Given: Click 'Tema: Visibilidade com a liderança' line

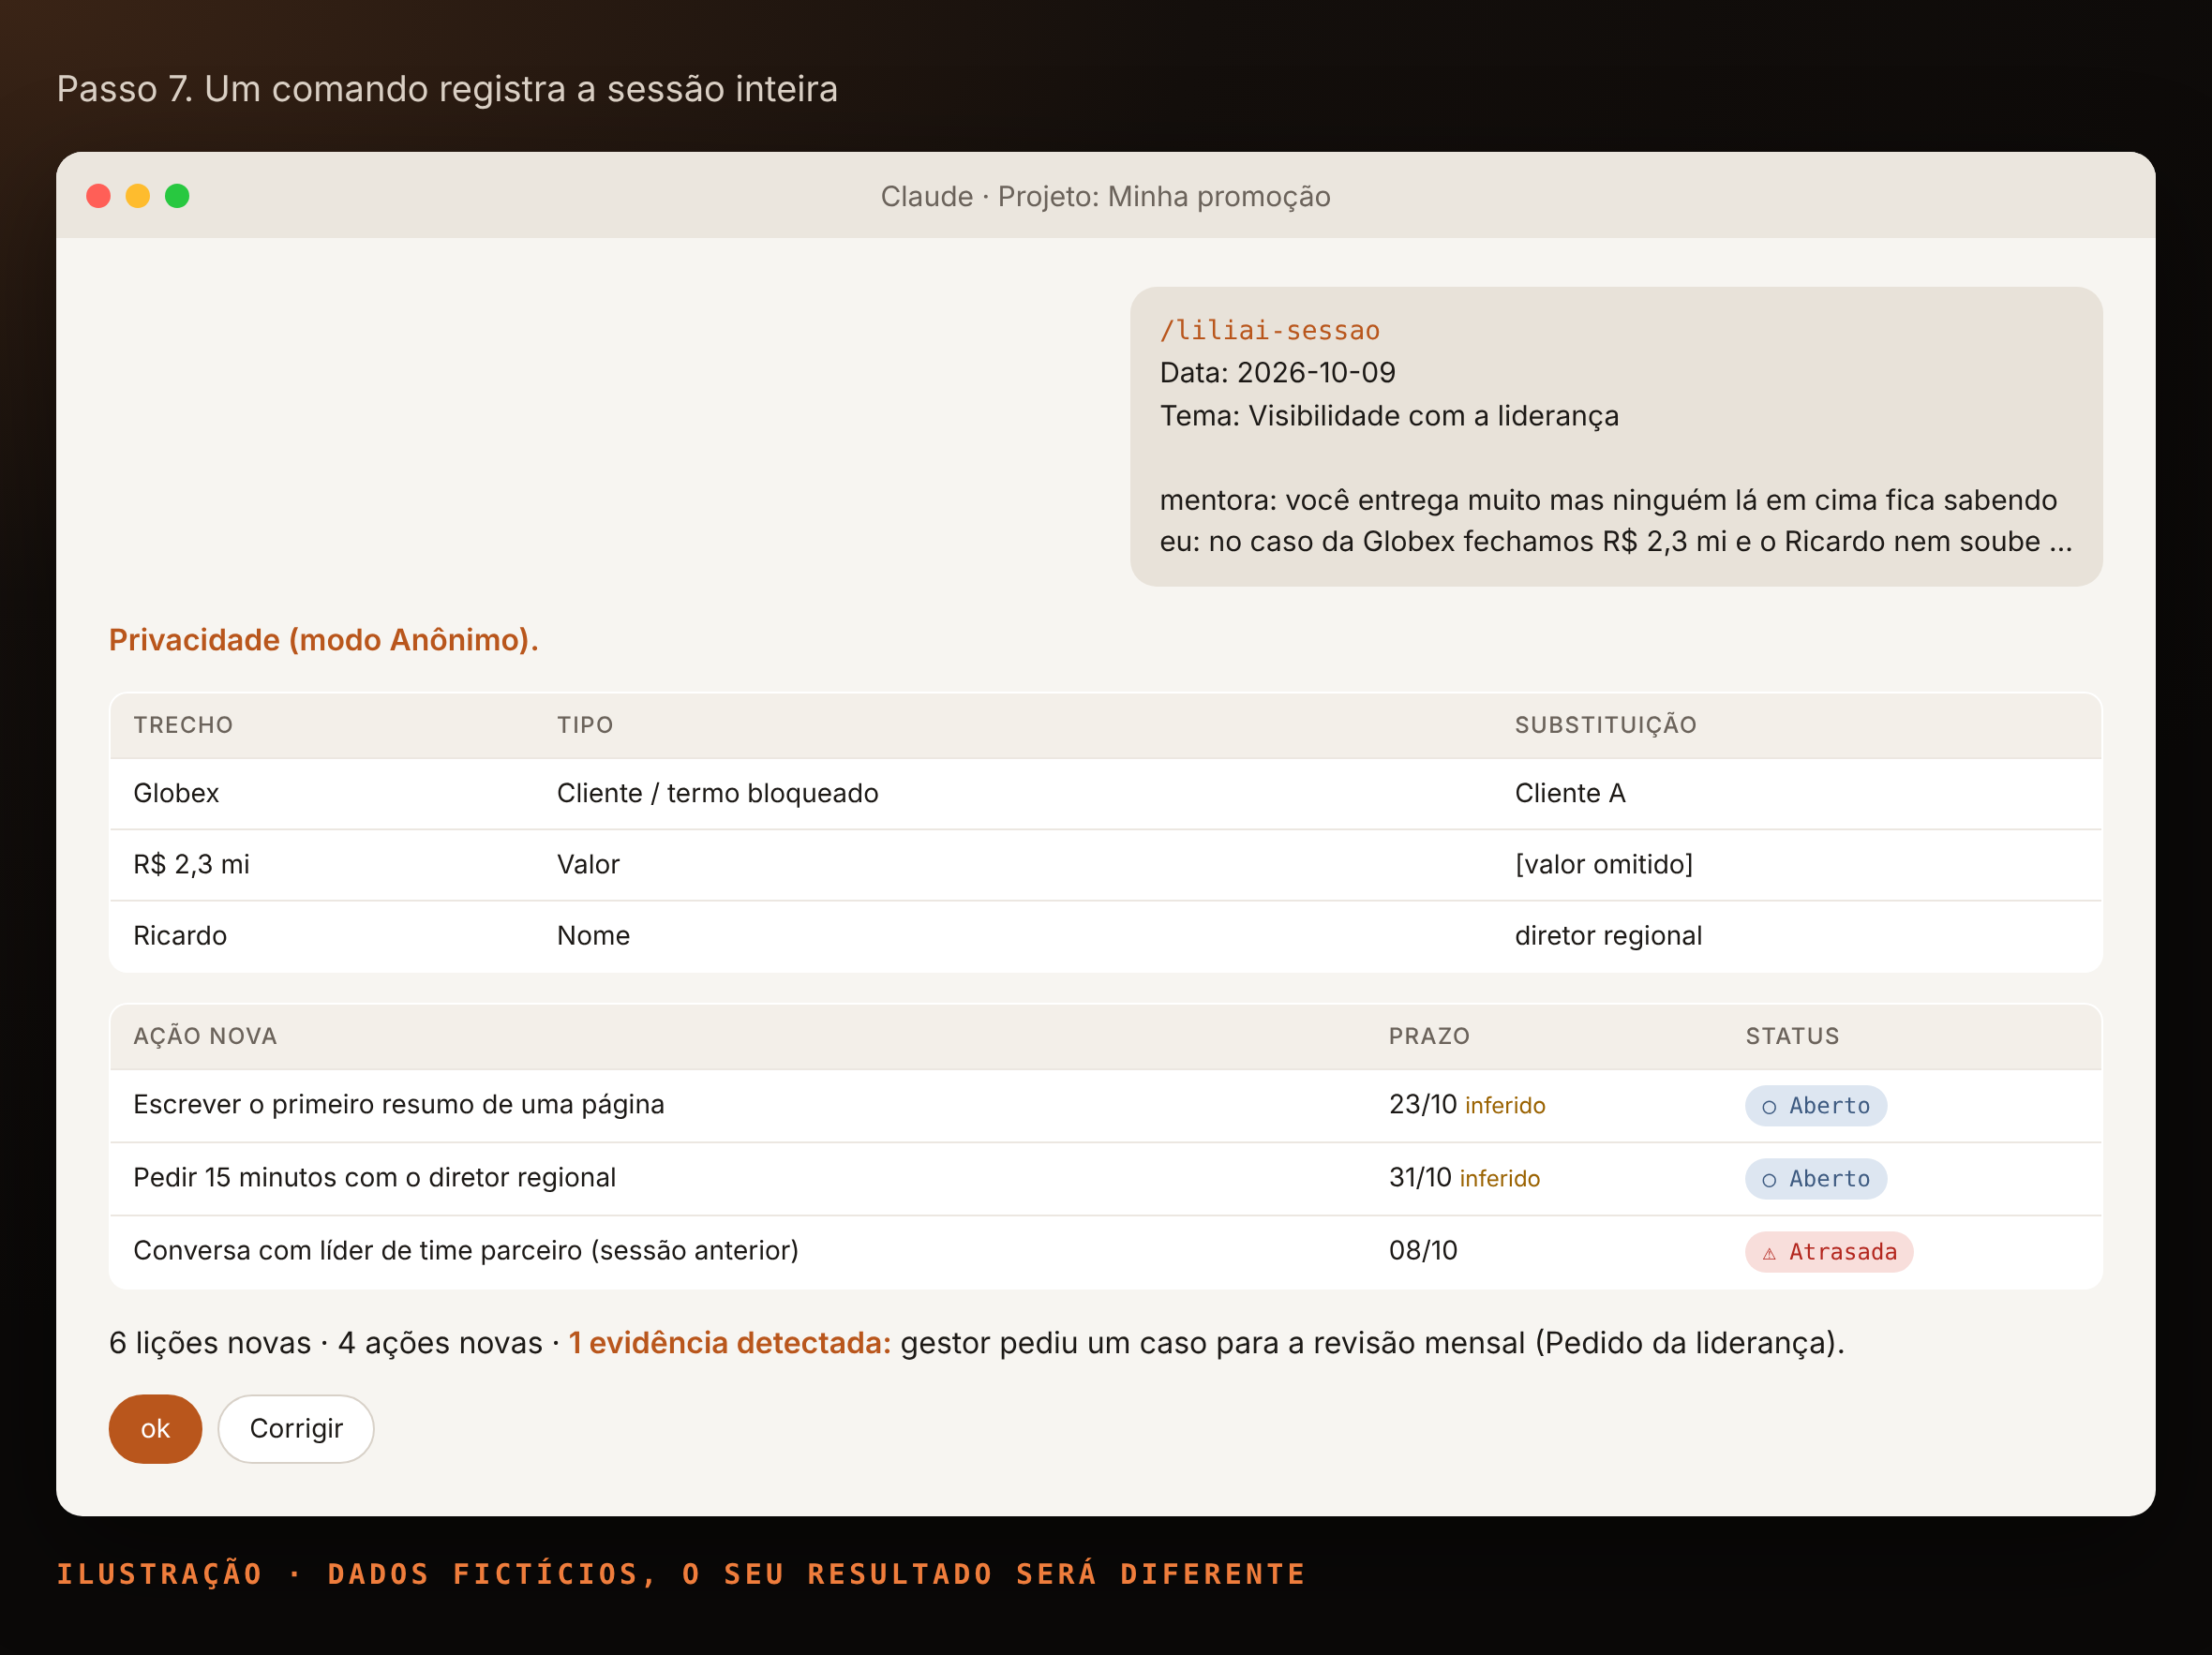Looking at the screenshot, I should [1388, 416].
